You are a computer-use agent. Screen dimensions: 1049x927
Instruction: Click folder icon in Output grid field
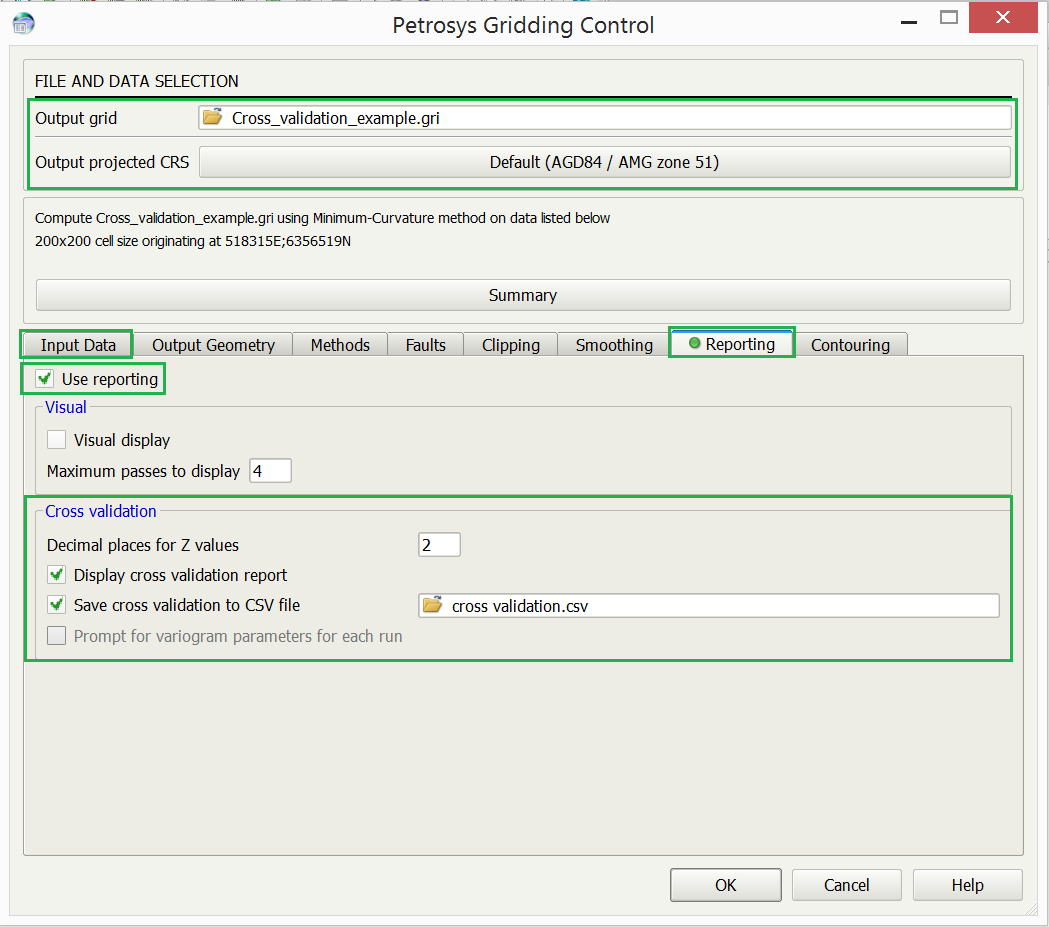[x=213, y=118]
